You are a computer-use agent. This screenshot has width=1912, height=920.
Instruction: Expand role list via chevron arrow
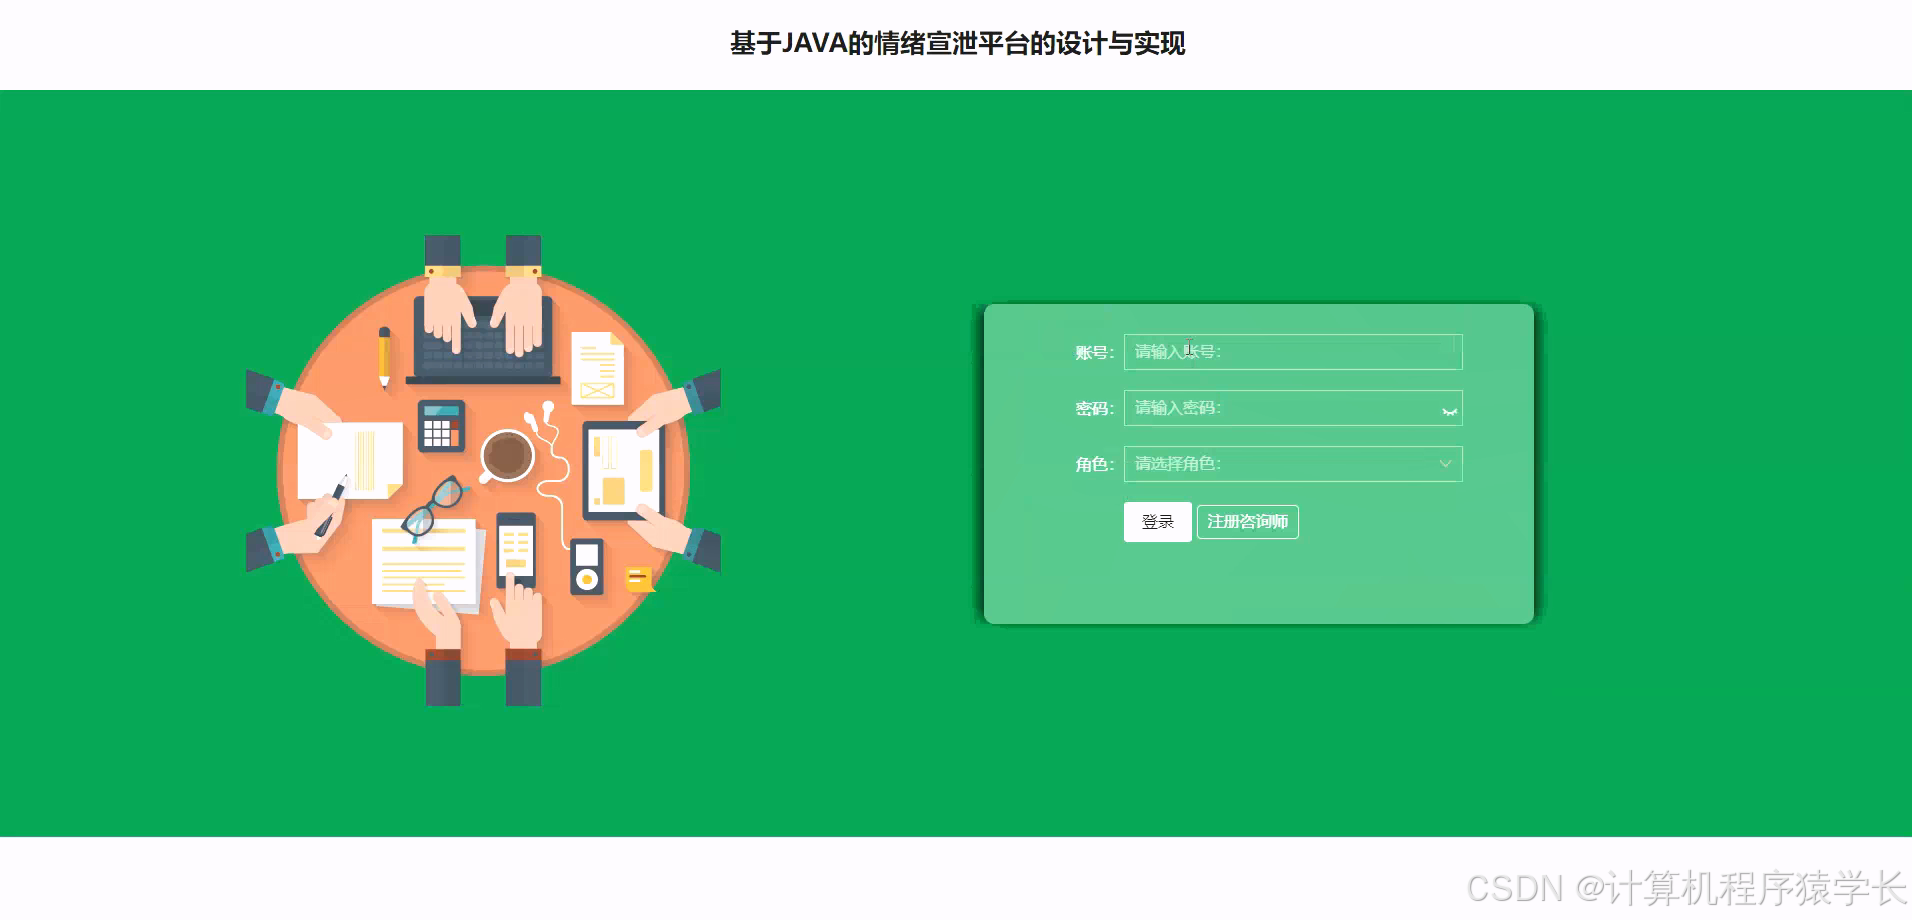click(1445, 464)
